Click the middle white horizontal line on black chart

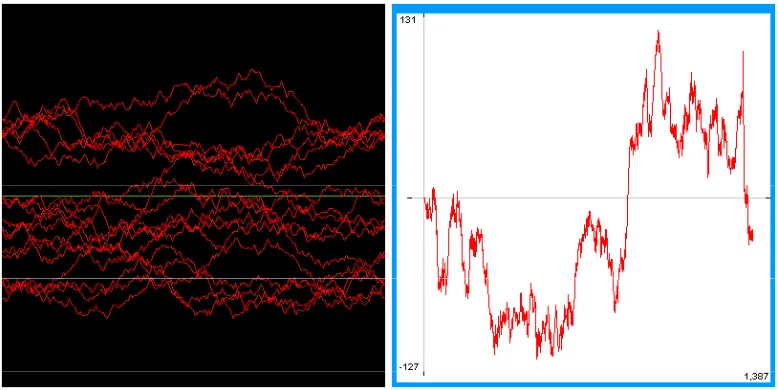pyautogui.click(x=194, y=278)
